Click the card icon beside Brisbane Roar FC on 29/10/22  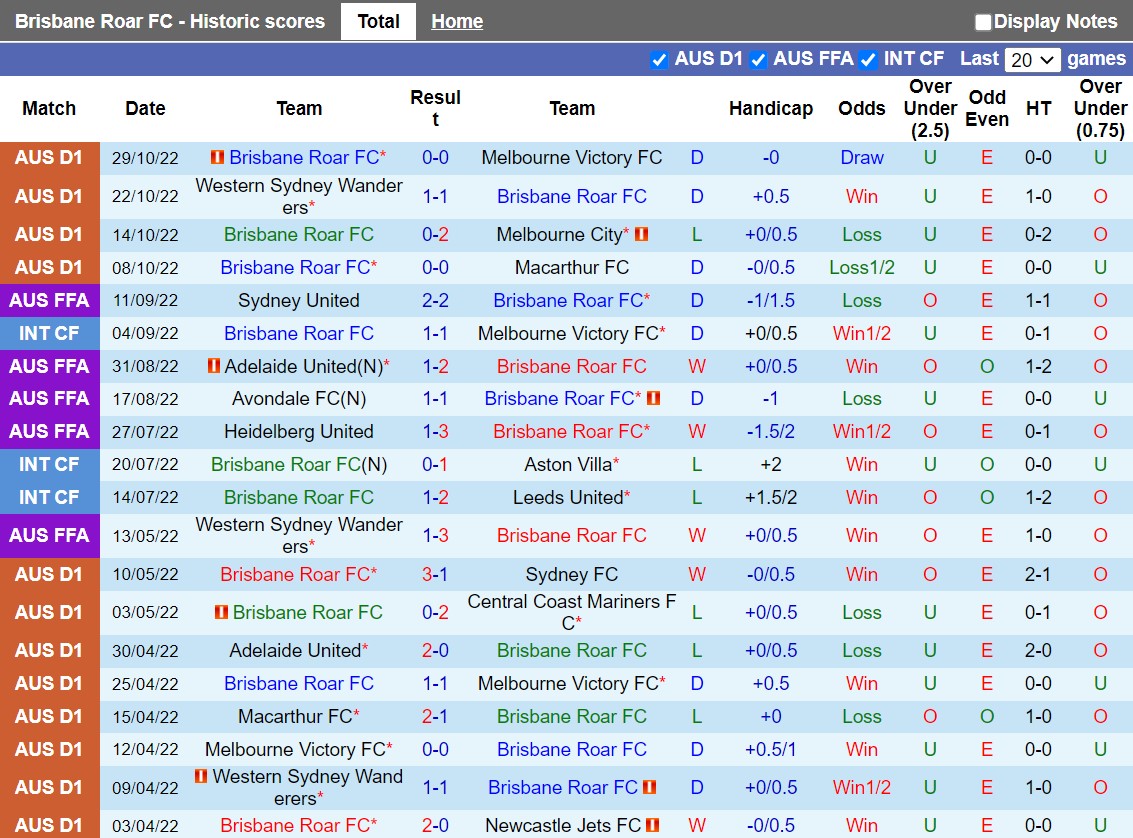click(x=219, y=157)
